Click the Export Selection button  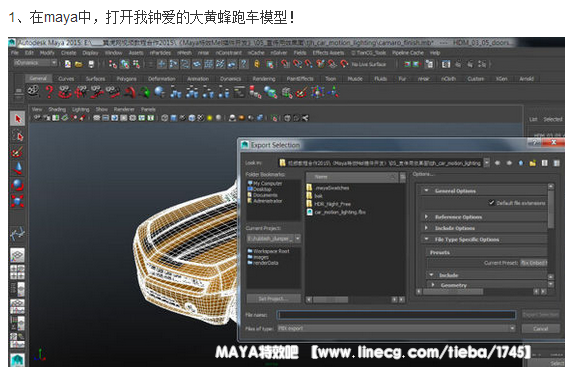point(540,315)
